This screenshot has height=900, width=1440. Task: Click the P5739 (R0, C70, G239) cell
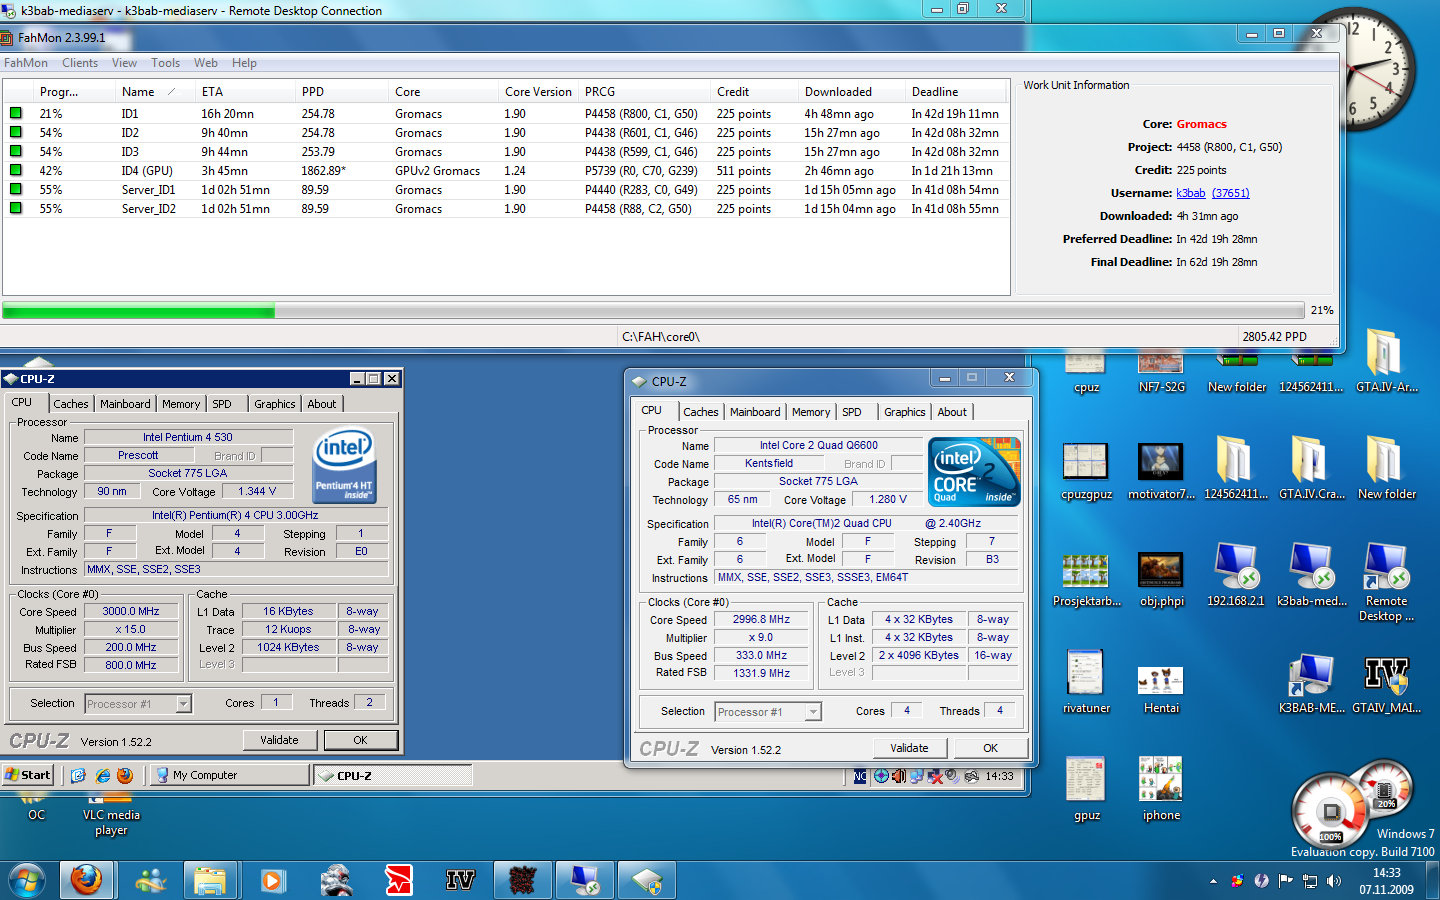(641, 171)
